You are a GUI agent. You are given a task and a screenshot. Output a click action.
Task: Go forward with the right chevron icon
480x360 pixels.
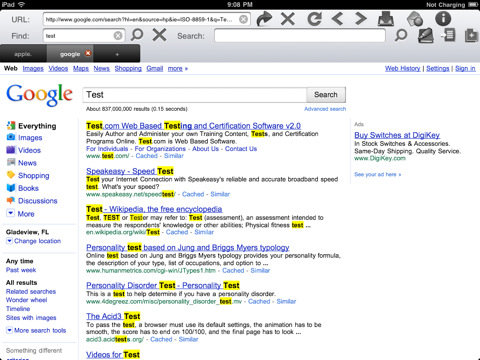point(360,19)
